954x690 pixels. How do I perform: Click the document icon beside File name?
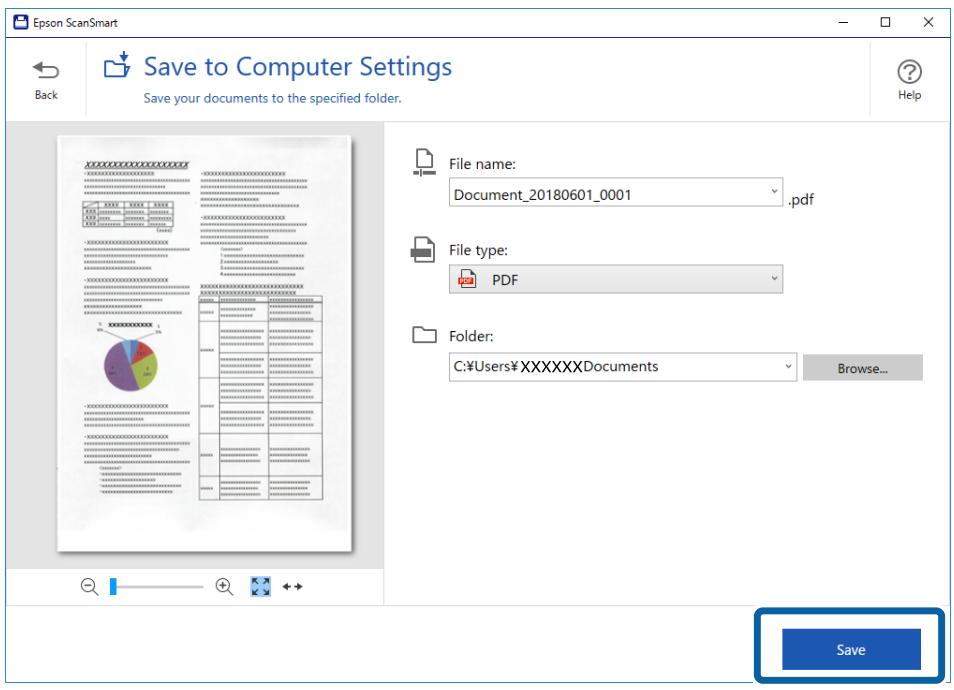[x=424, y=163]
